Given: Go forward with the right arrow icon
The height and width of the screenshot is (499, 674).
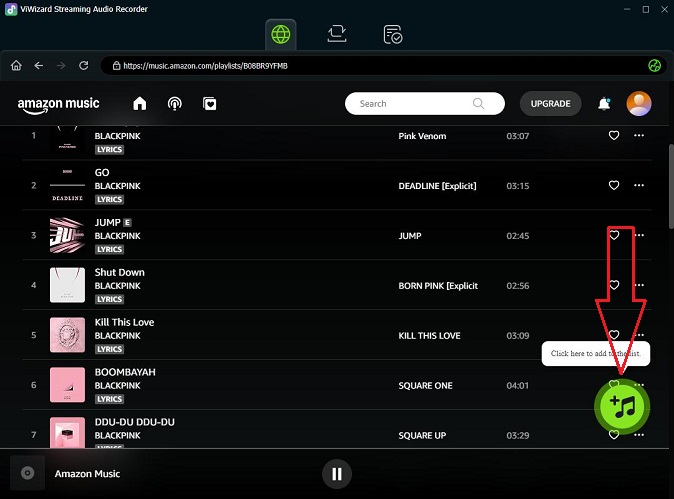Looking at the screenshot, I should 61,65.
